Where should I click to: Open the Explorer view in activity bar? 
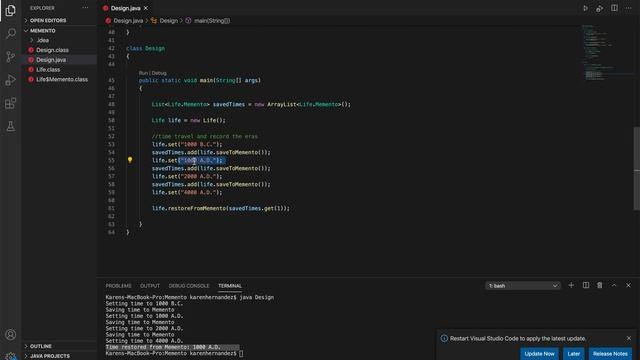[11, 10]
